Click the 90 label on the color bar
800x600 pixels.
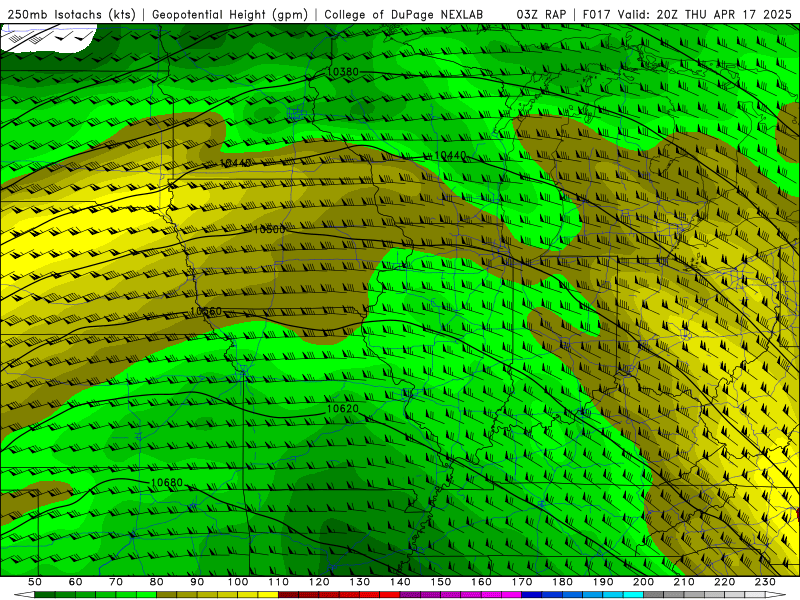point(197,582)
